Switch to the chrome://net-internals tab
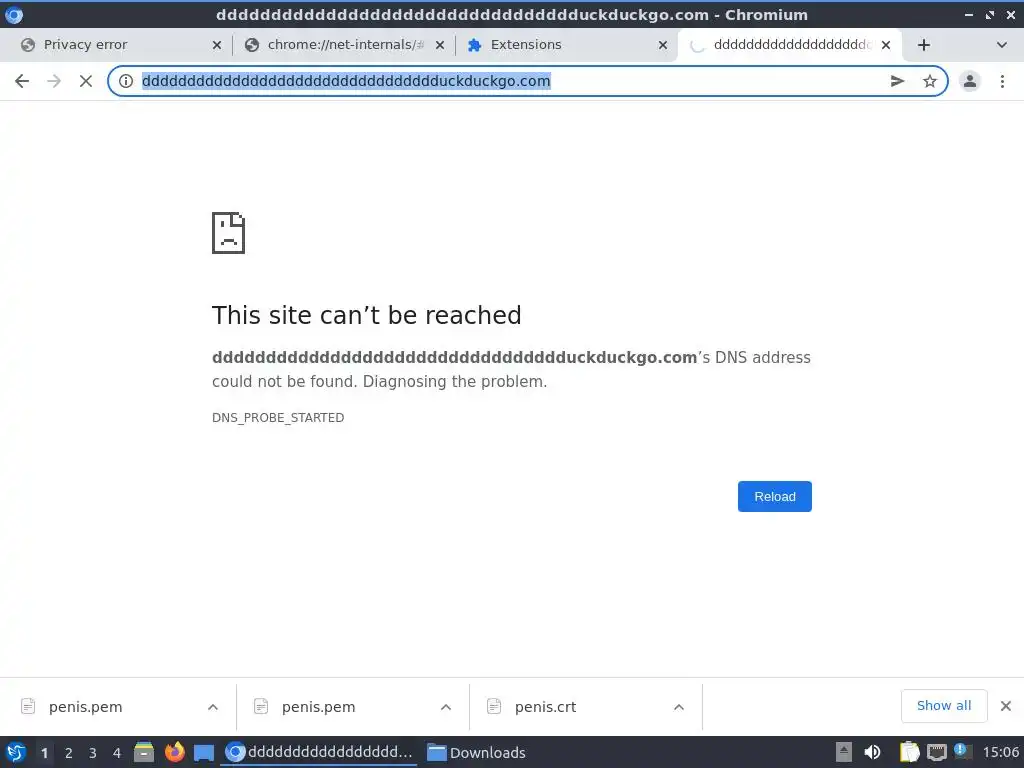The width and height of the screenshot is (1024, 768). click(344, 45)
